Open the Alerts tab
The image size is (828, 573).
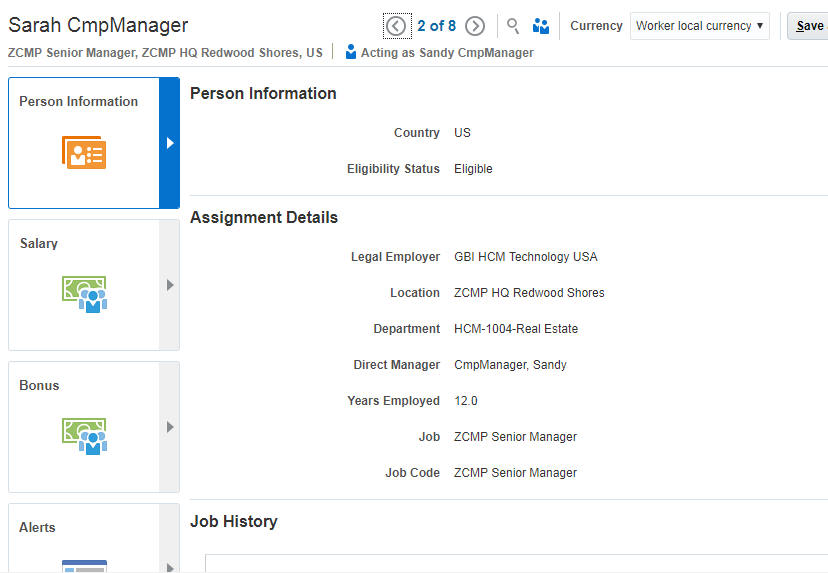tap(38, 527)
